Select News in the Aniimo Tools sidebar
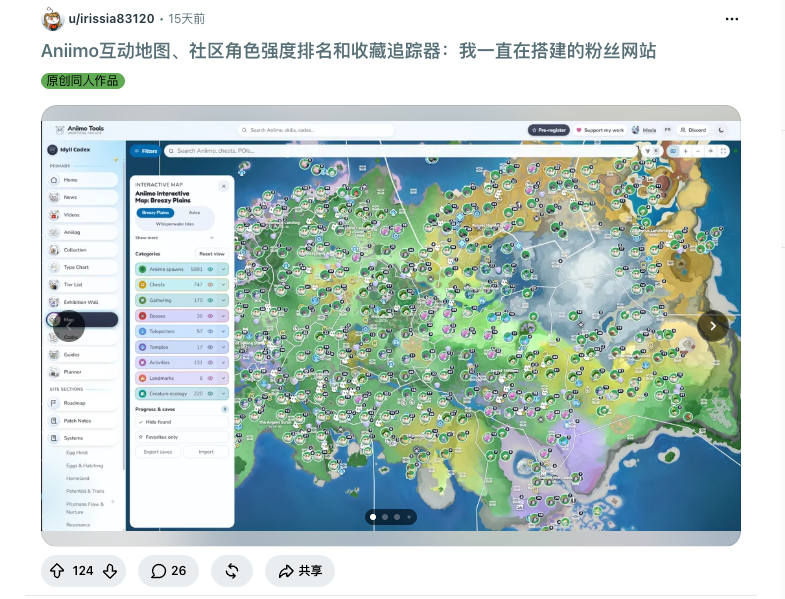This screenshot has width=785, height=599. pos(83,197)
